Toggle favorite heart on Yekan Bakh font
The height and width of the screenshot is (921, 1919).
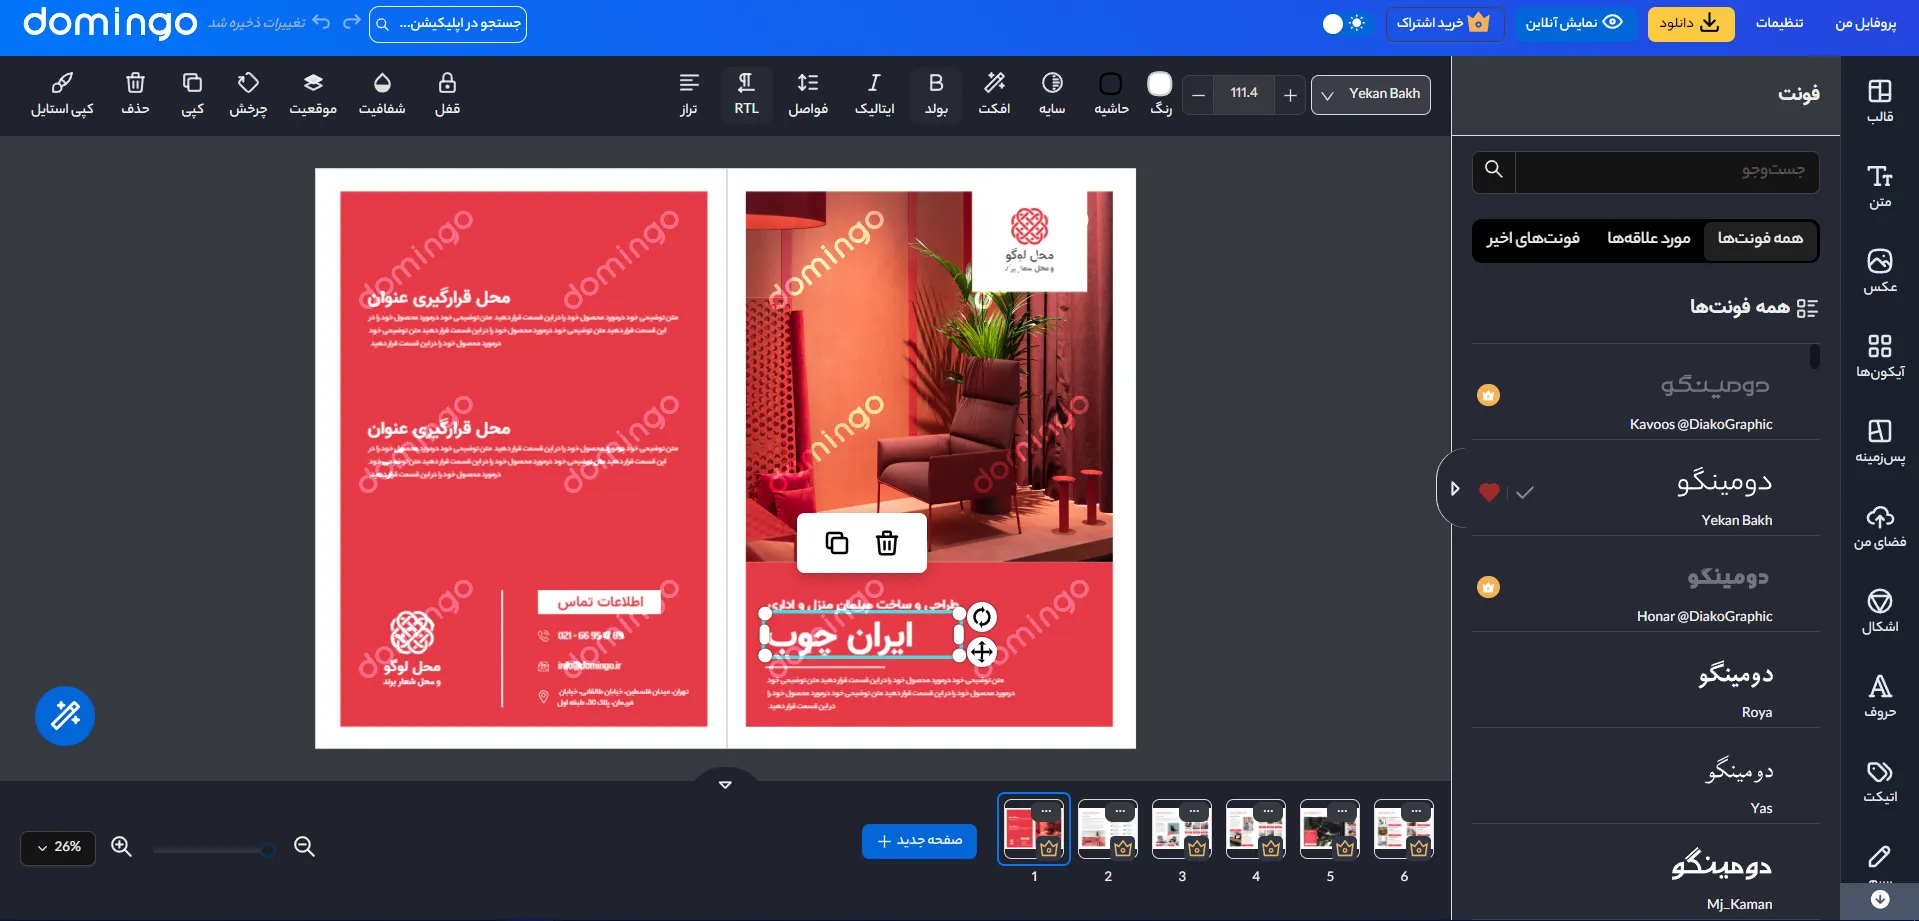[1489, 492]
